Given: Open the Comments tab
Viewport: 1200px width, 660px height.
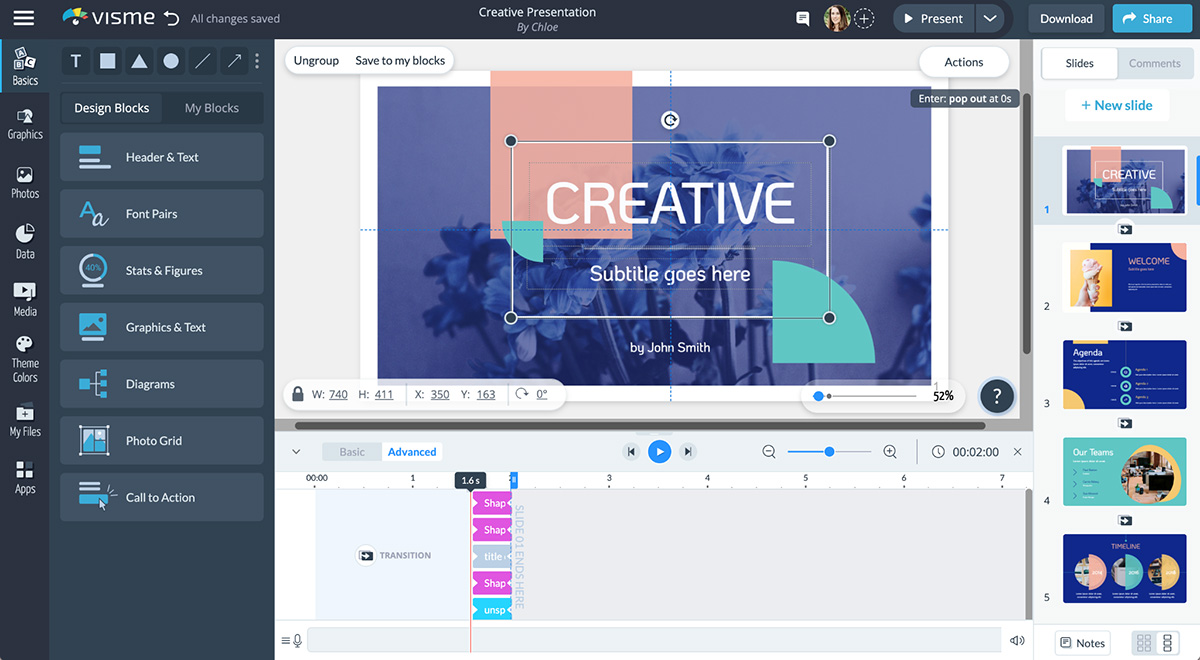Looking at the screenshot, I should tap(1155, 63).
